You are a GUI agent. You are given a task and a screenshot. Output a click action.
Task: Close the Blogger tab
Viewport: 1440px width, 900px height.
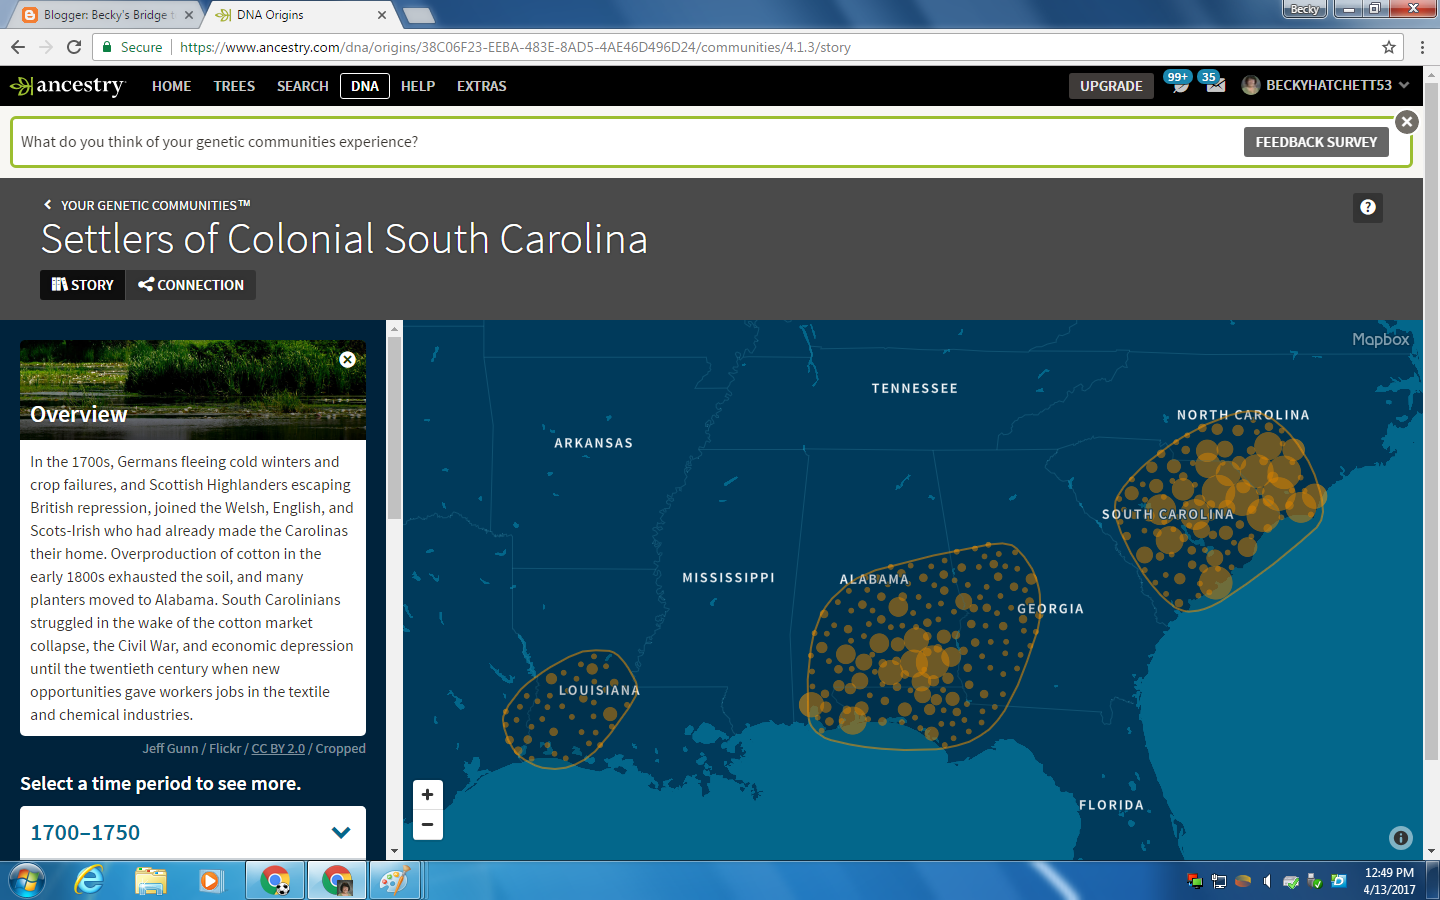(189, 15)
